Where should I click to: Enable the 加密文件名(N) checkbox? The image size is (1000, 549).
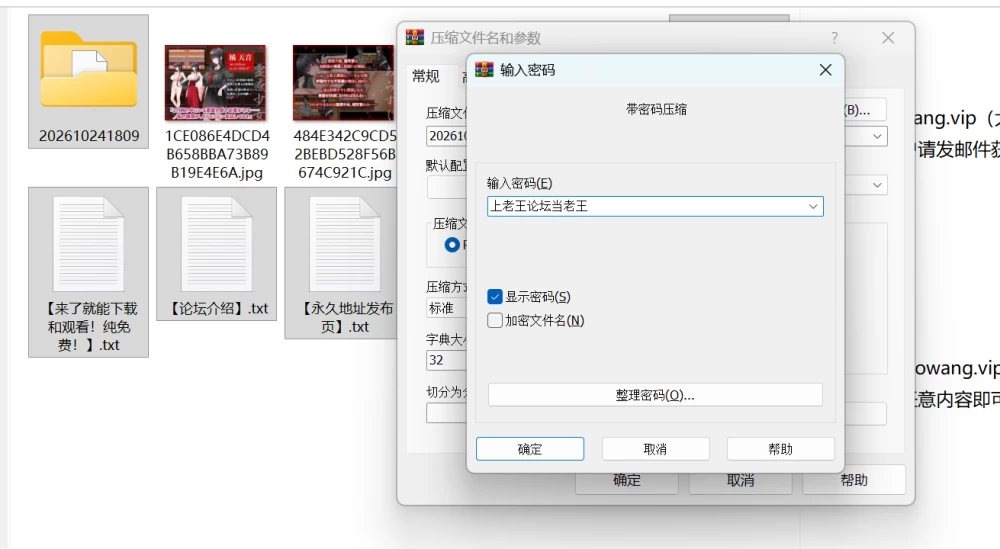click(495, 320)
